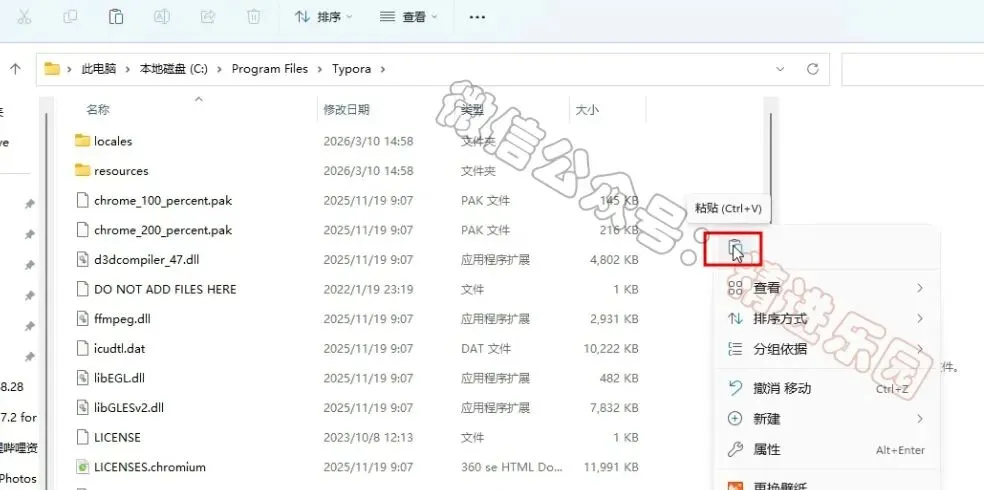Choose 属性 in context menu
This screenshot has height=490, width=984.
pos(826,450)
